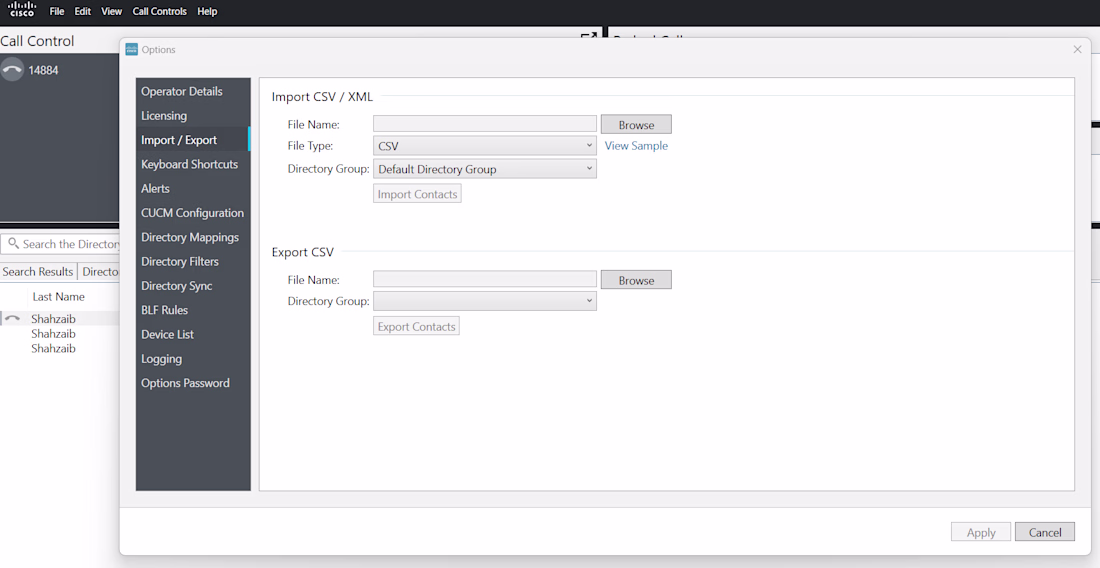Select Keyboard Shortcuts in options sidebar
The image size is (1100, 568).
[x=193, y=164]
